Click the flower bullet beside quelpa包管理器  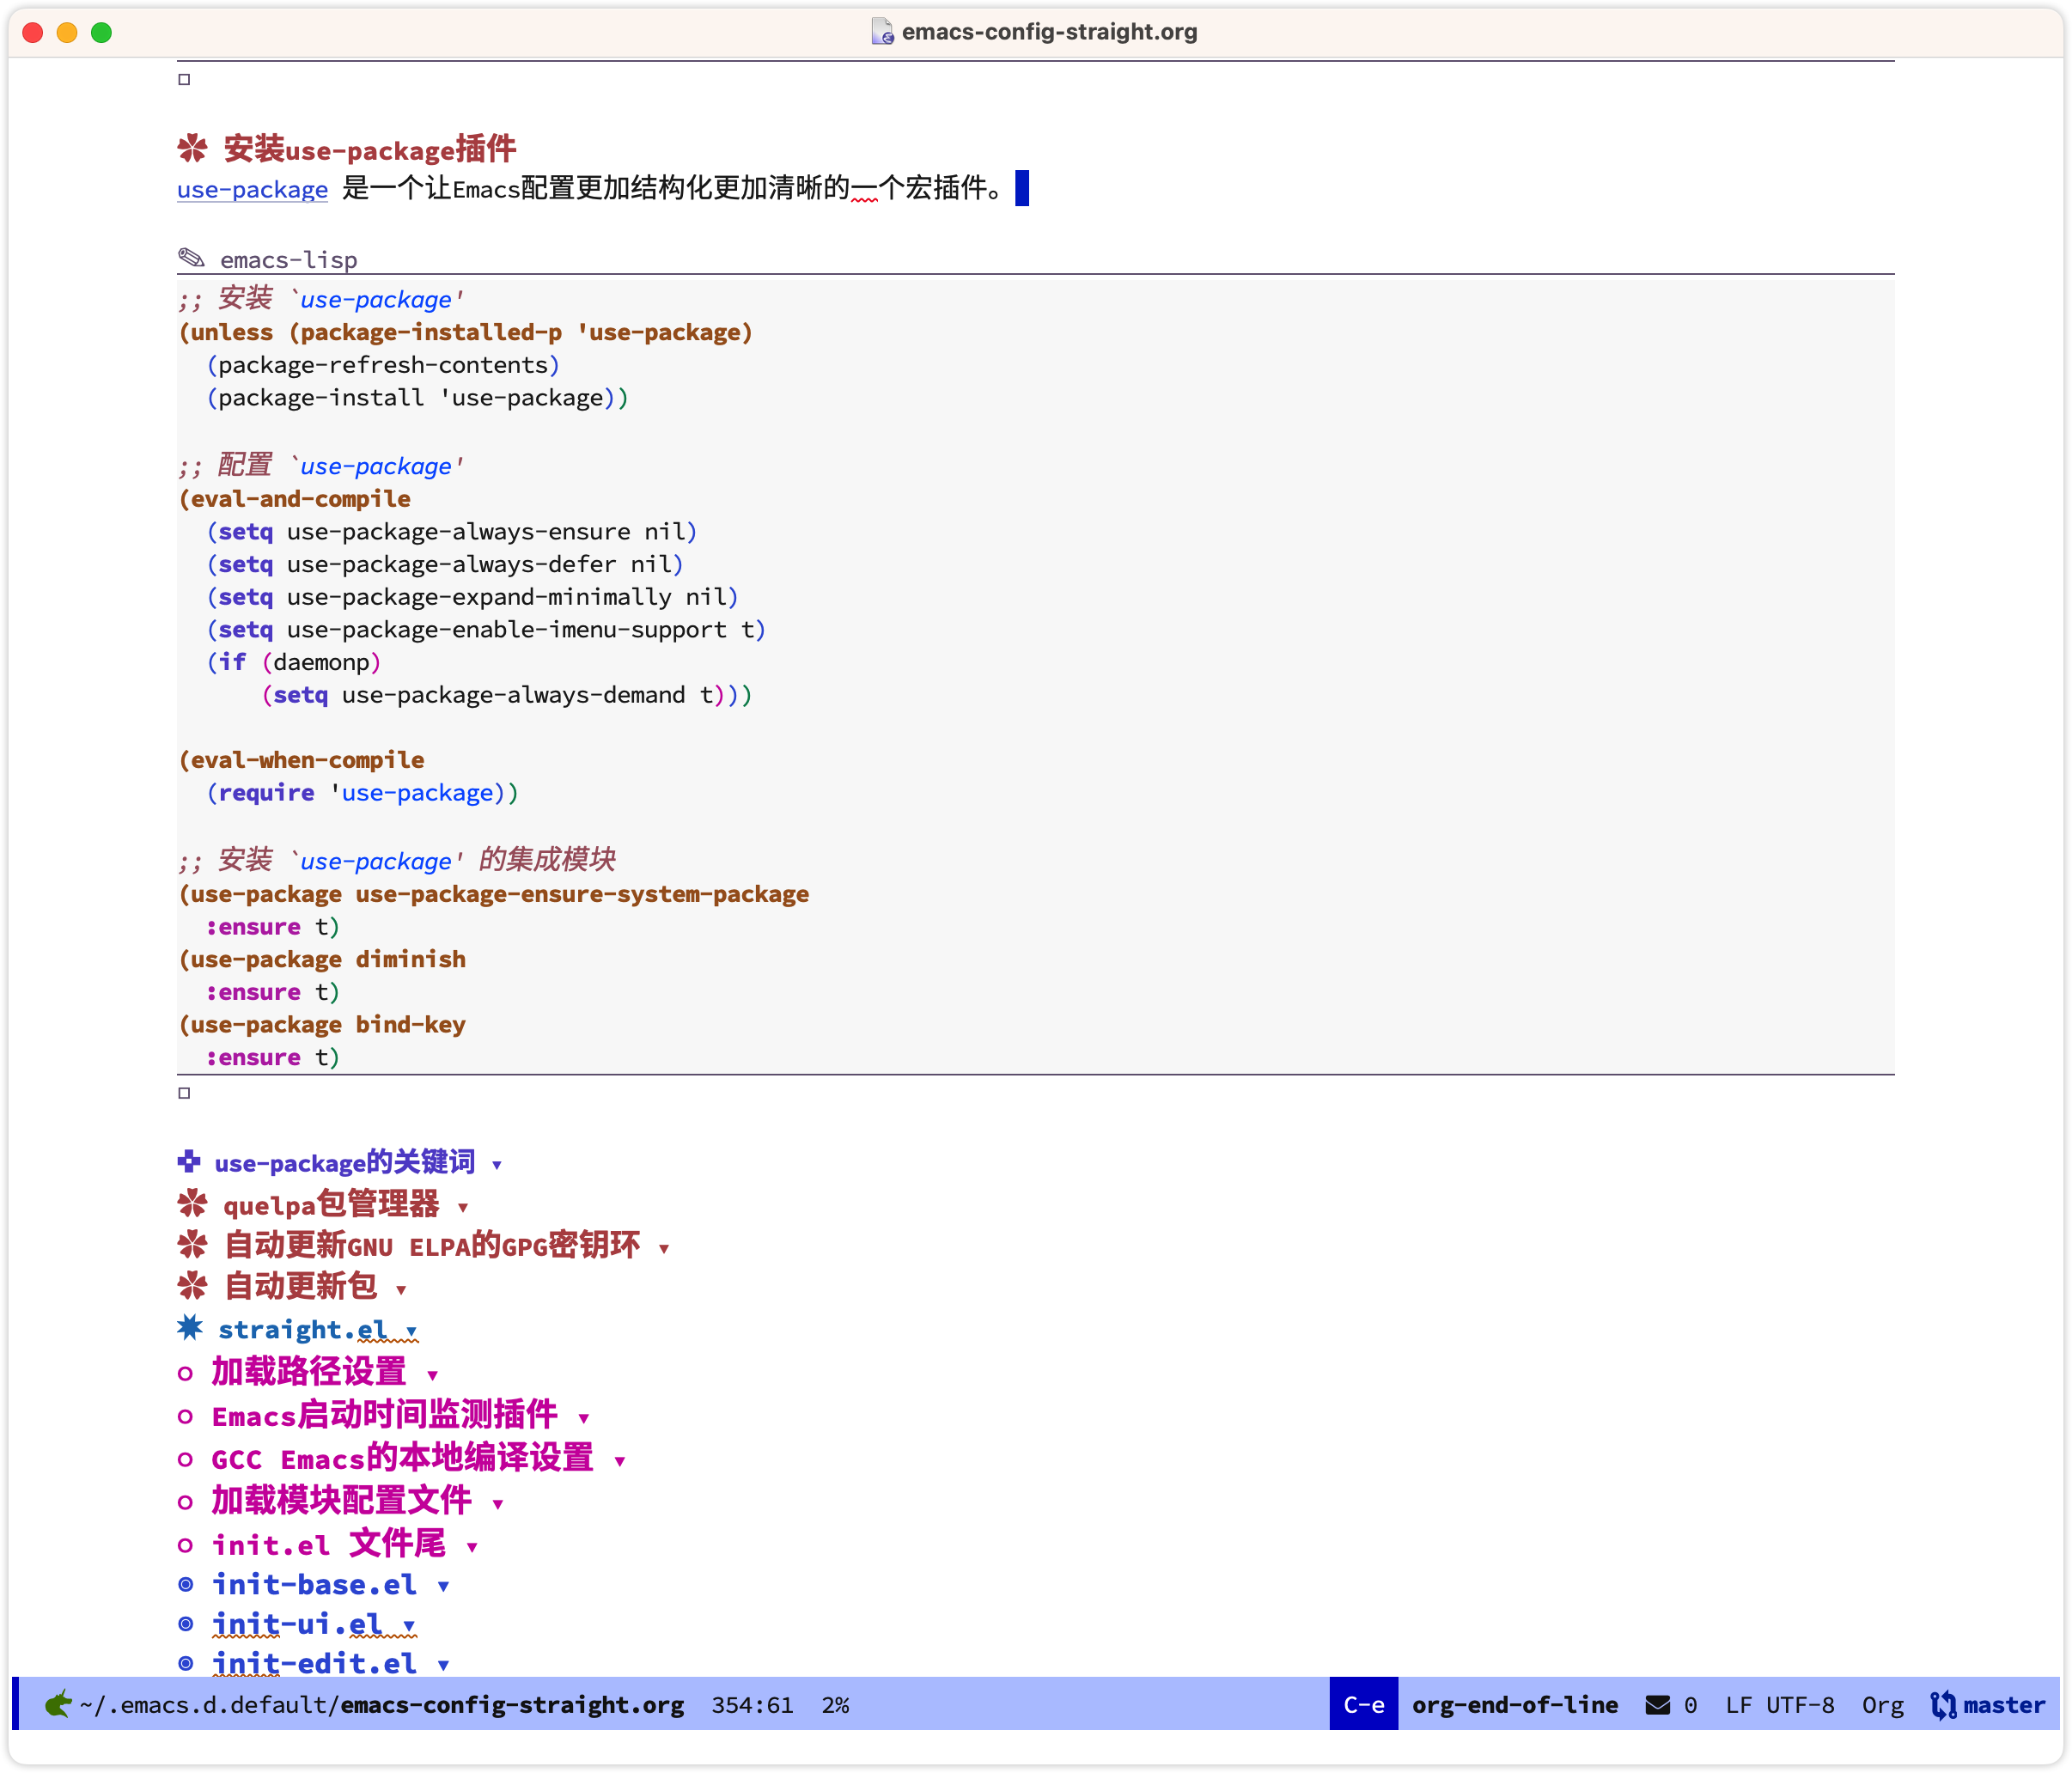point(192,1204)
